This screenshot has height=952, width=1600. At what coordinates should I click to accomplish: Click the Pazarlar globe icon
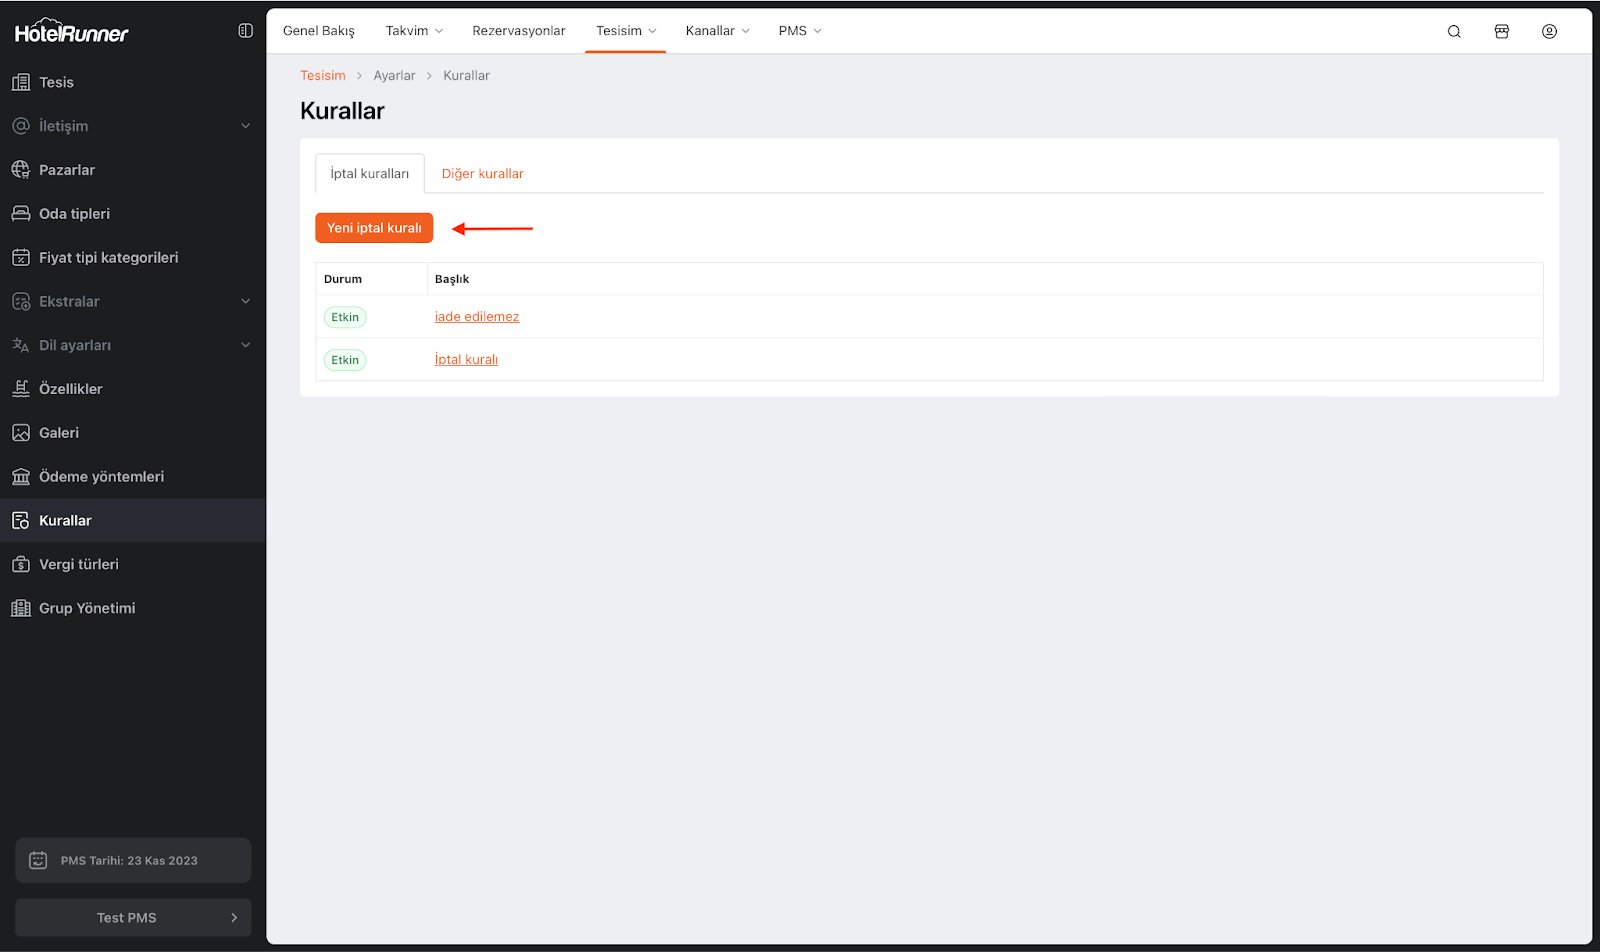point(21,170)
